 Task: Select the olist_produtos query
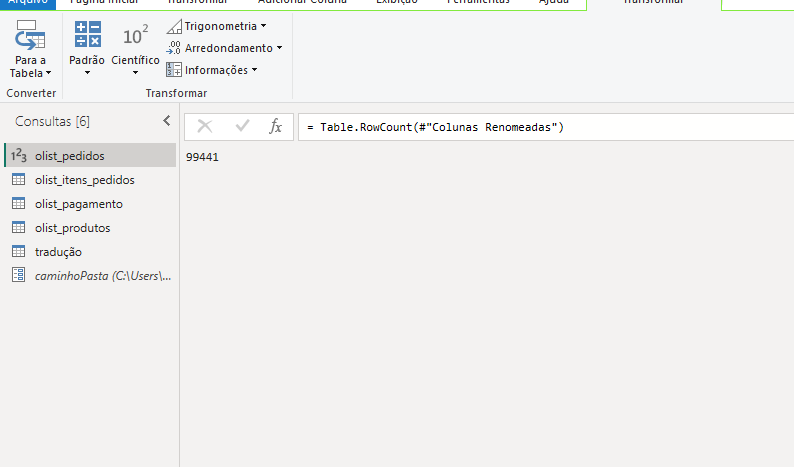(90, 228)
